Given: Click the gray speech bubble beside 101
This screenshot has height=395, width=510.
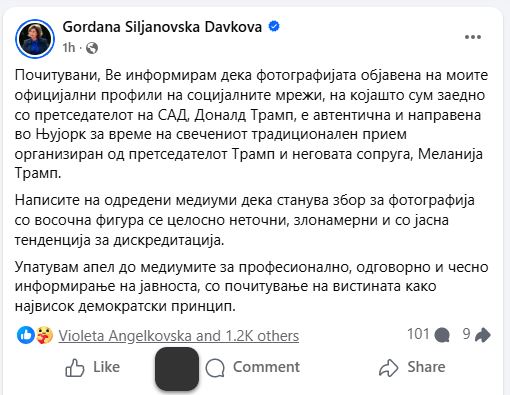Looking at the screenshot, I should pyautogui.click(x=442, y=335).
